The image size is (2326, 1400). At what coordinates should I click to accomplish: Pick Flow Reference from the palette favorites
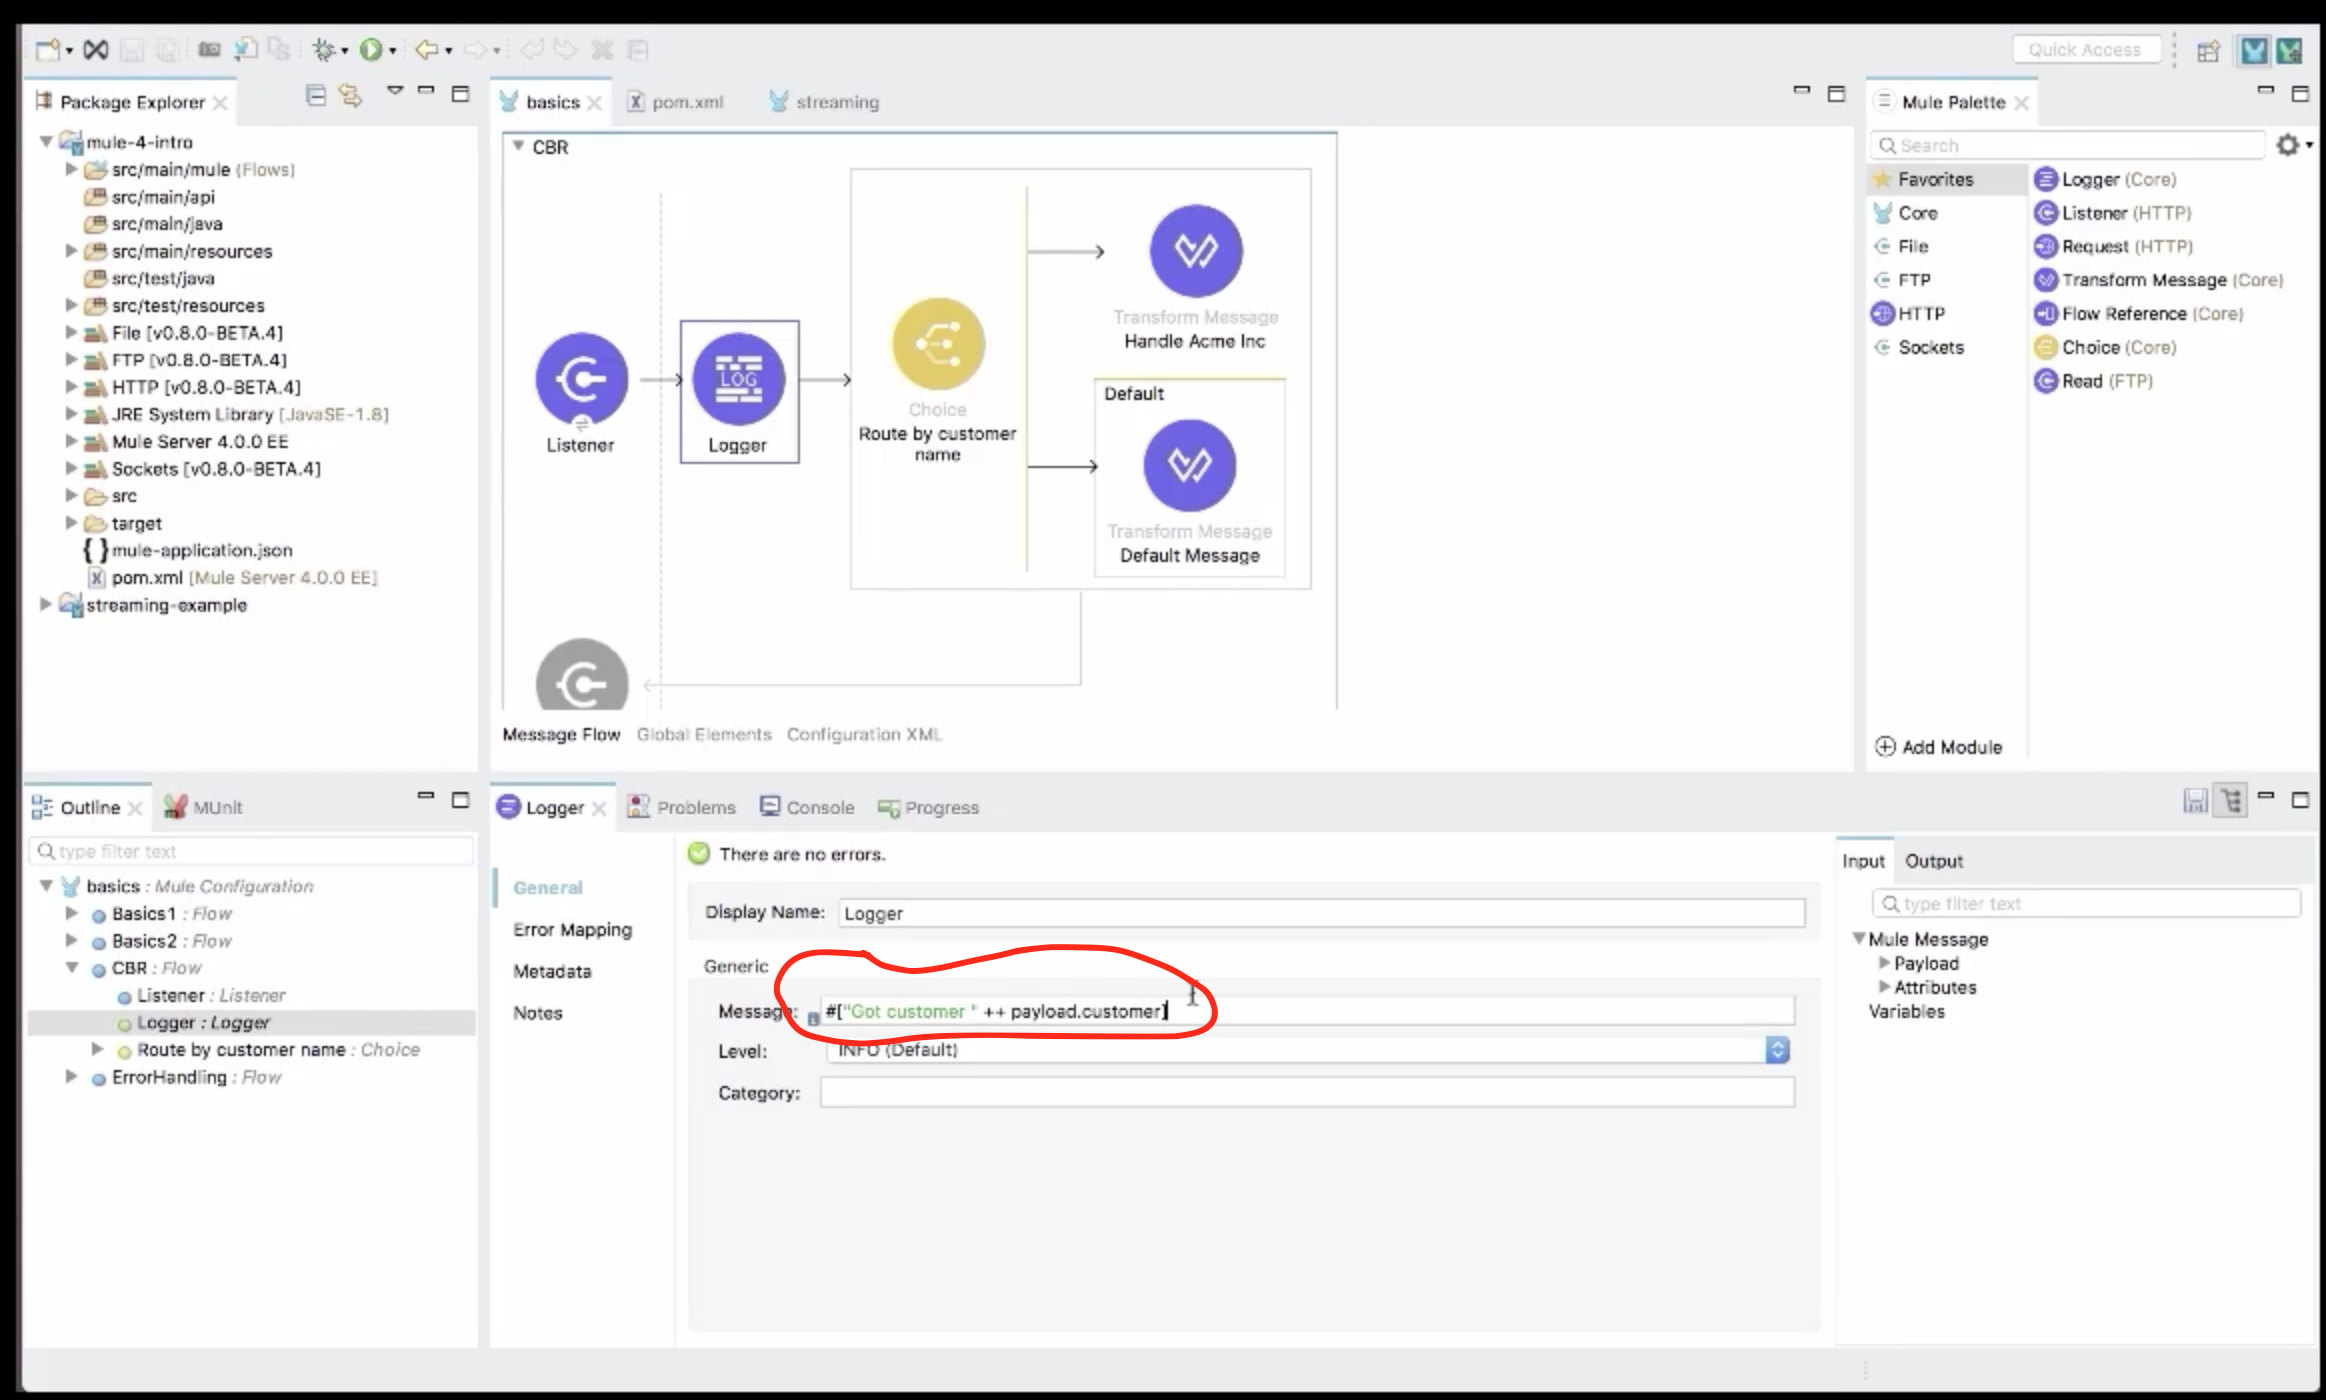pos(2123,314)
